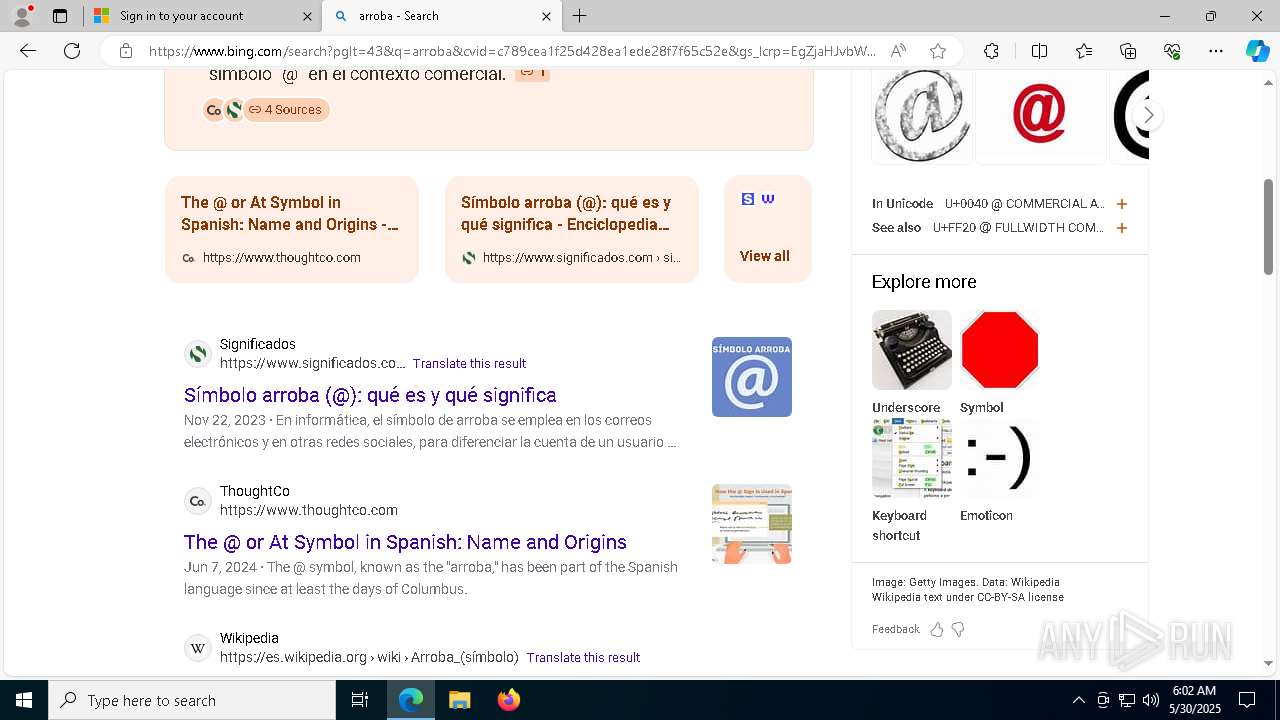Viewport: 1280px width, 720px height.
Task: Open ThoughtCo source card about At Symbol
Action: (x=292, y=229)
